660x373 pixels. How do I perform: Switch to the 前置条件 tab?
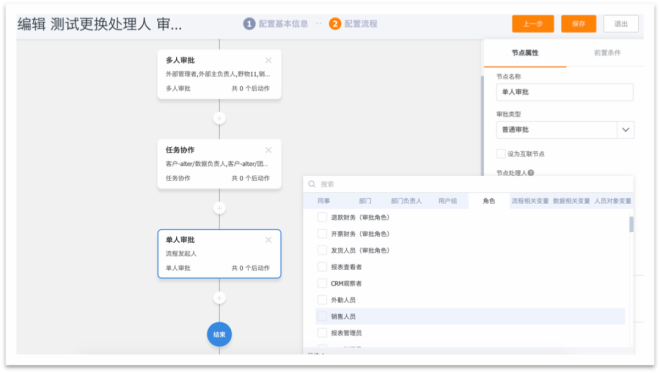click(607, 53)
